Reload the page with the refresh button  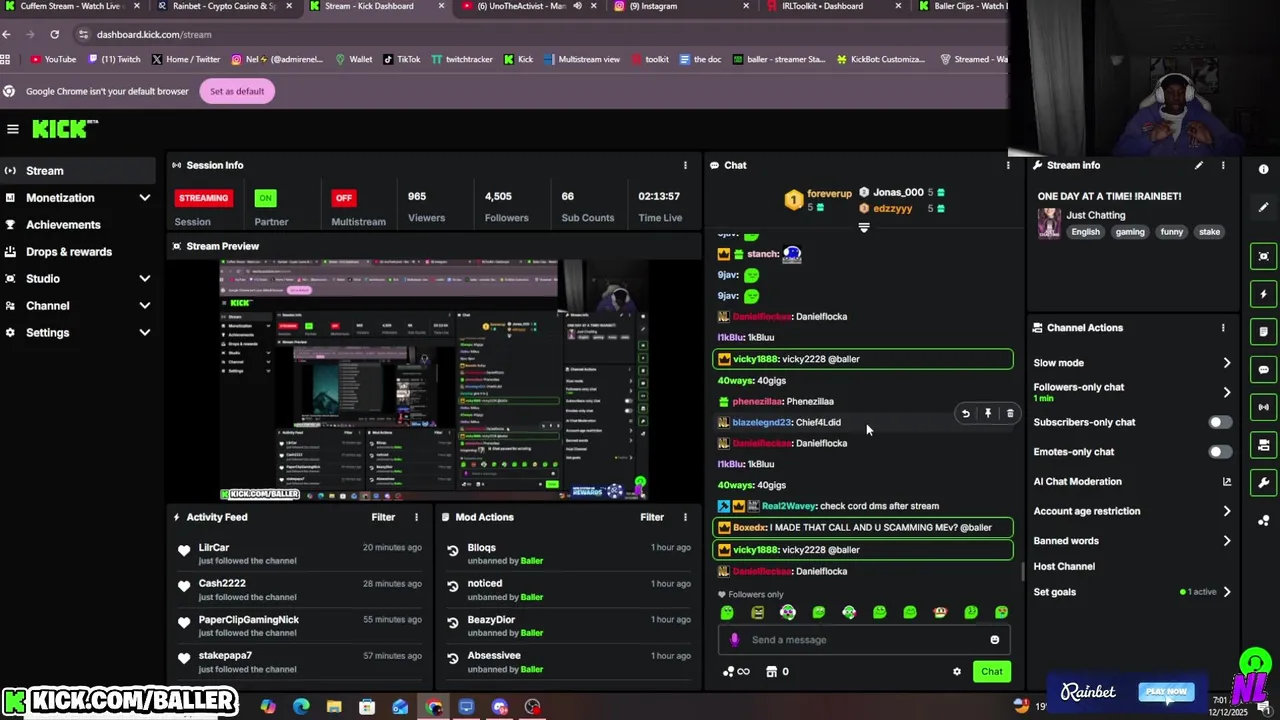tap(54, 34)
